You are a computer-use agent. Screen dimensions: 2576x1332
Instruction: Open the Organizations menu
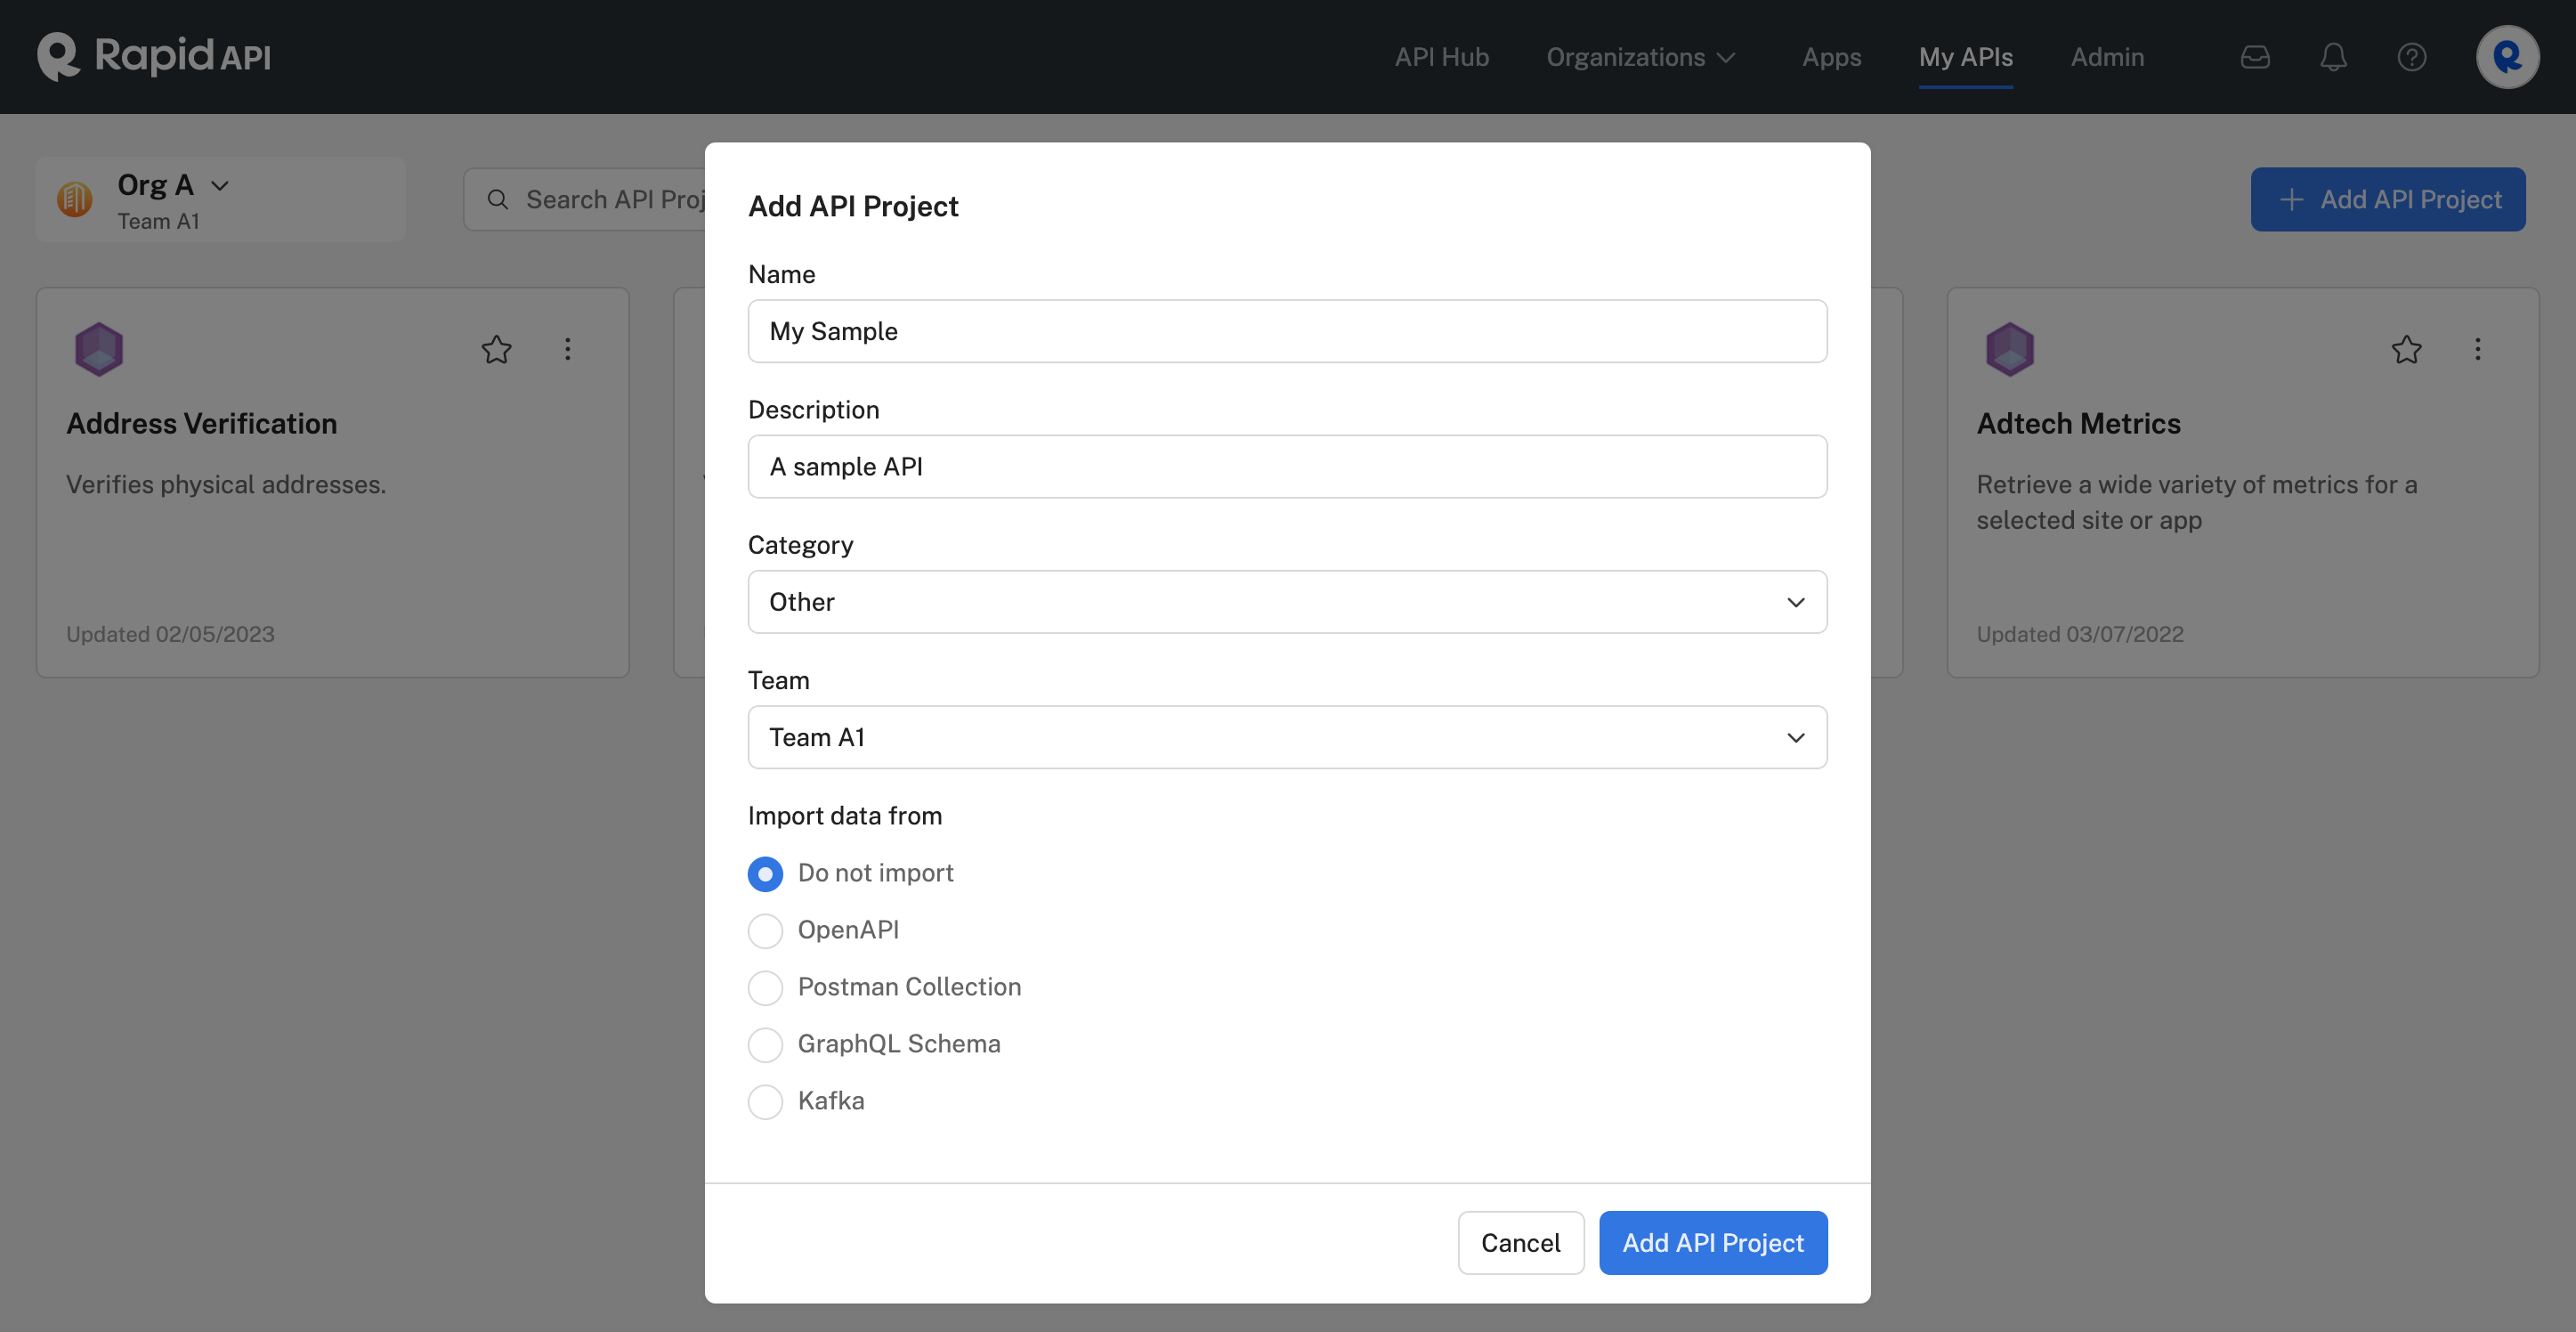point(1640,57)
